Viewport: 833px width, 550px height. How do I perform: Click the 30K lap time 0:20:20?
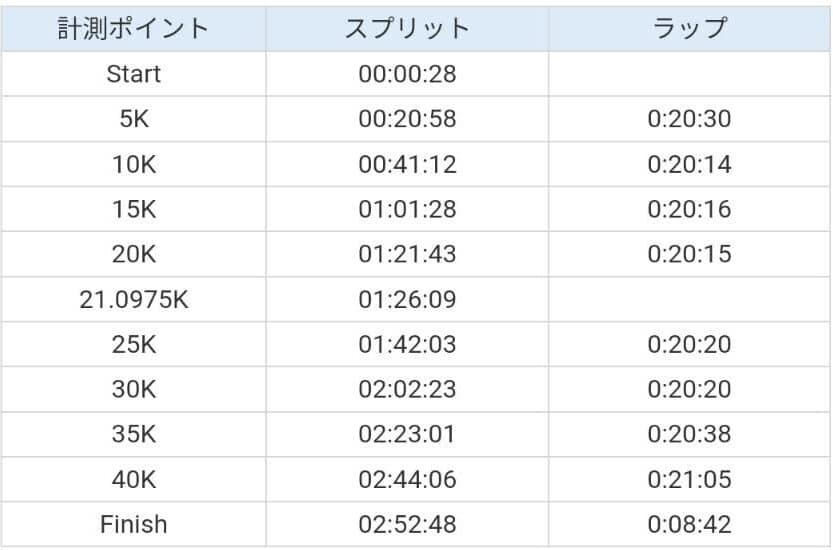(x=689, y=389)
